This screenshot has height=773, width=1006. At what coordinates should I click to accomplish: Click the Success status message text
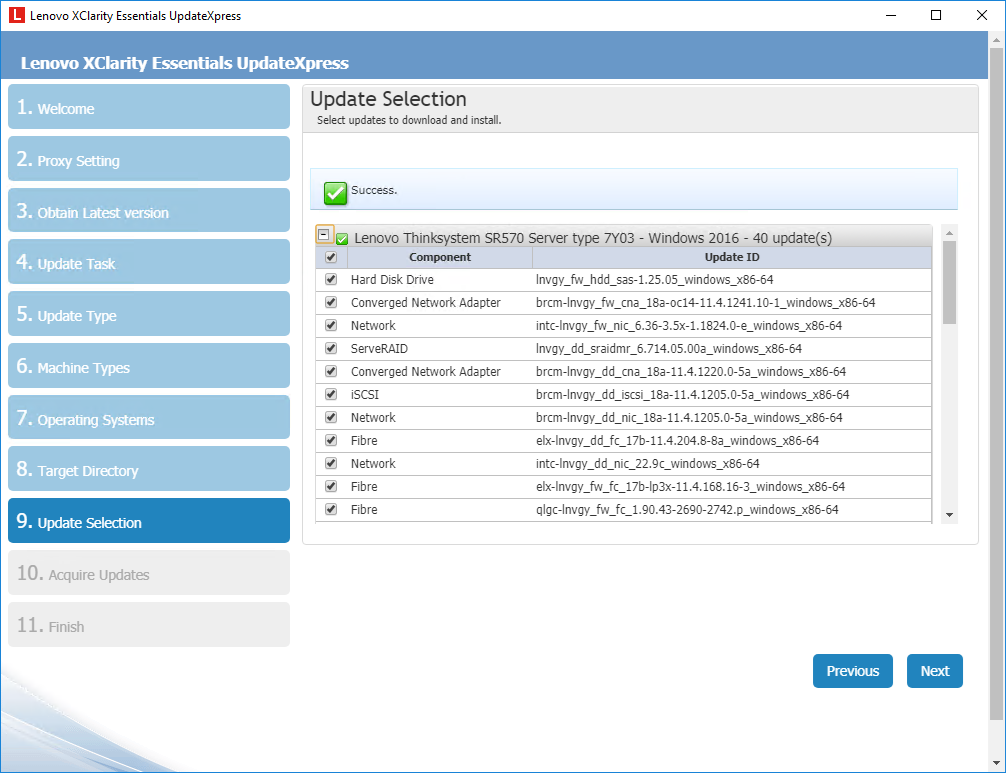(x=374, y=190)
